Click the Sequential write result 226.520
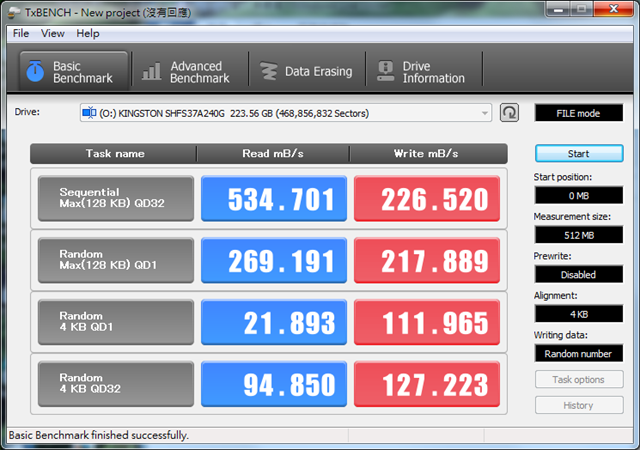 (427, 198)
